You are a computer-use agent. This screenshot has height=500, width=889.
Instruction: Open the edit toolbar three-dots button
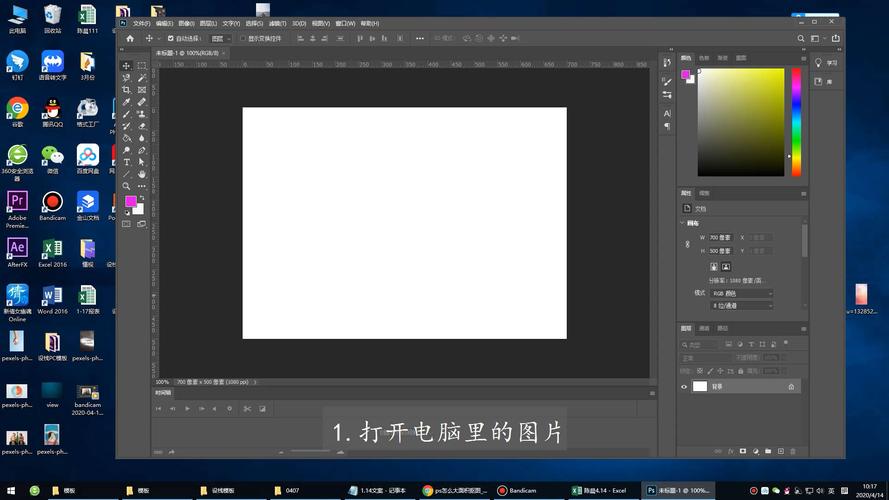(x=142, y=186)
